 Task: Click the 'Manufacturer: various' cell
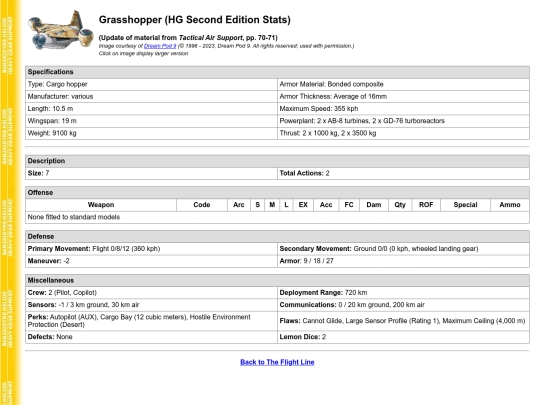(151, 96)
